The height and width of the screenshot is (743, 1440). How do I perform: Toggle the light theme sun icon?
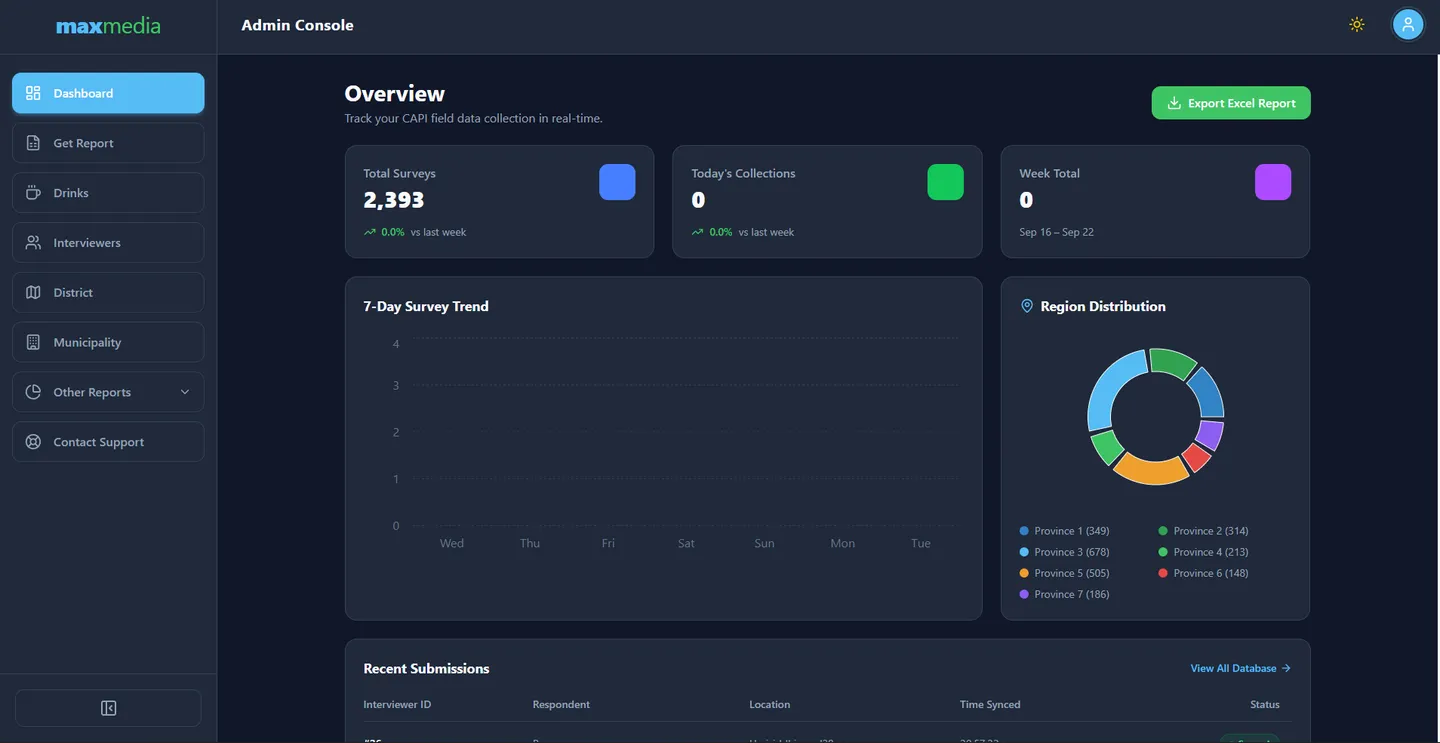[x=1357, y=25]
